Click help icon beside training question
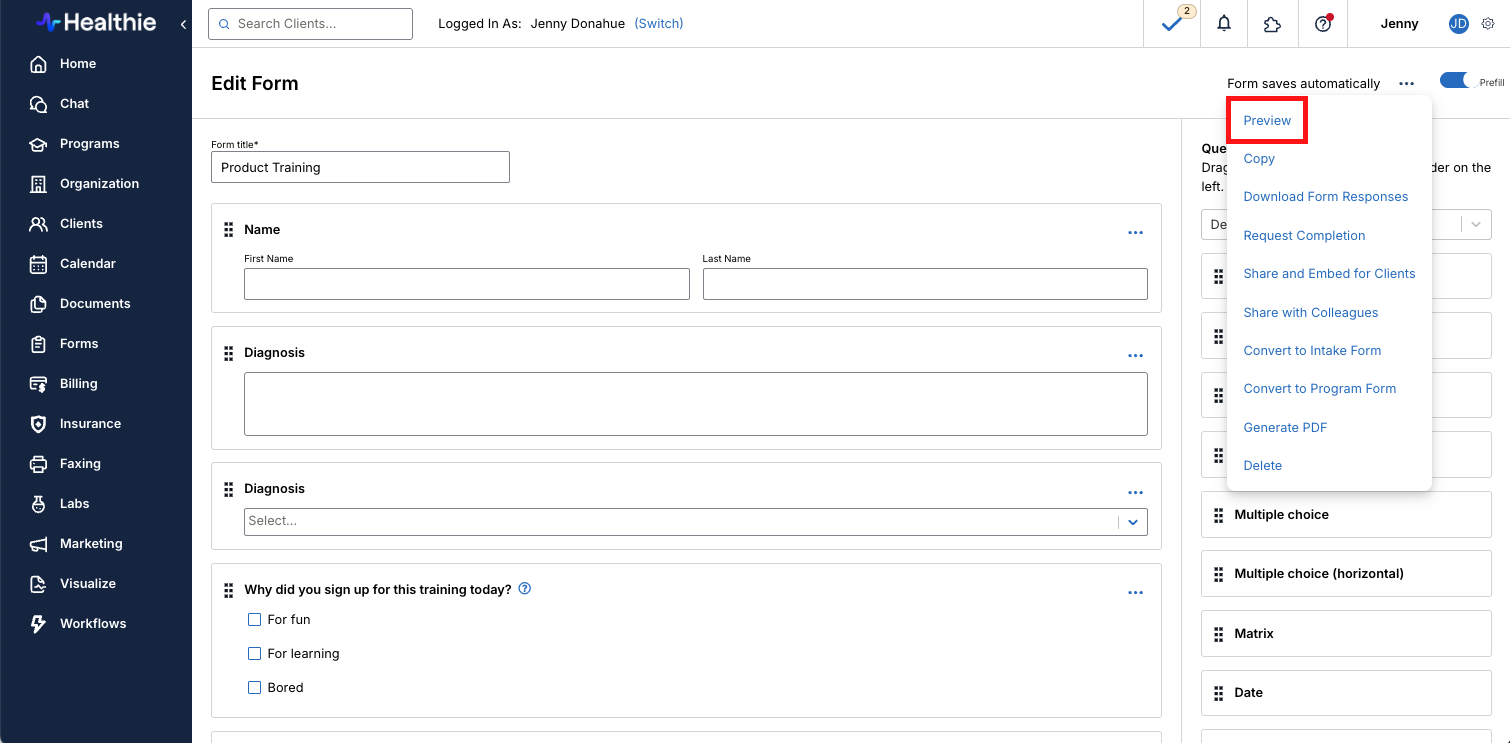This screenshot has width=1510, height=743. [525, 589]
